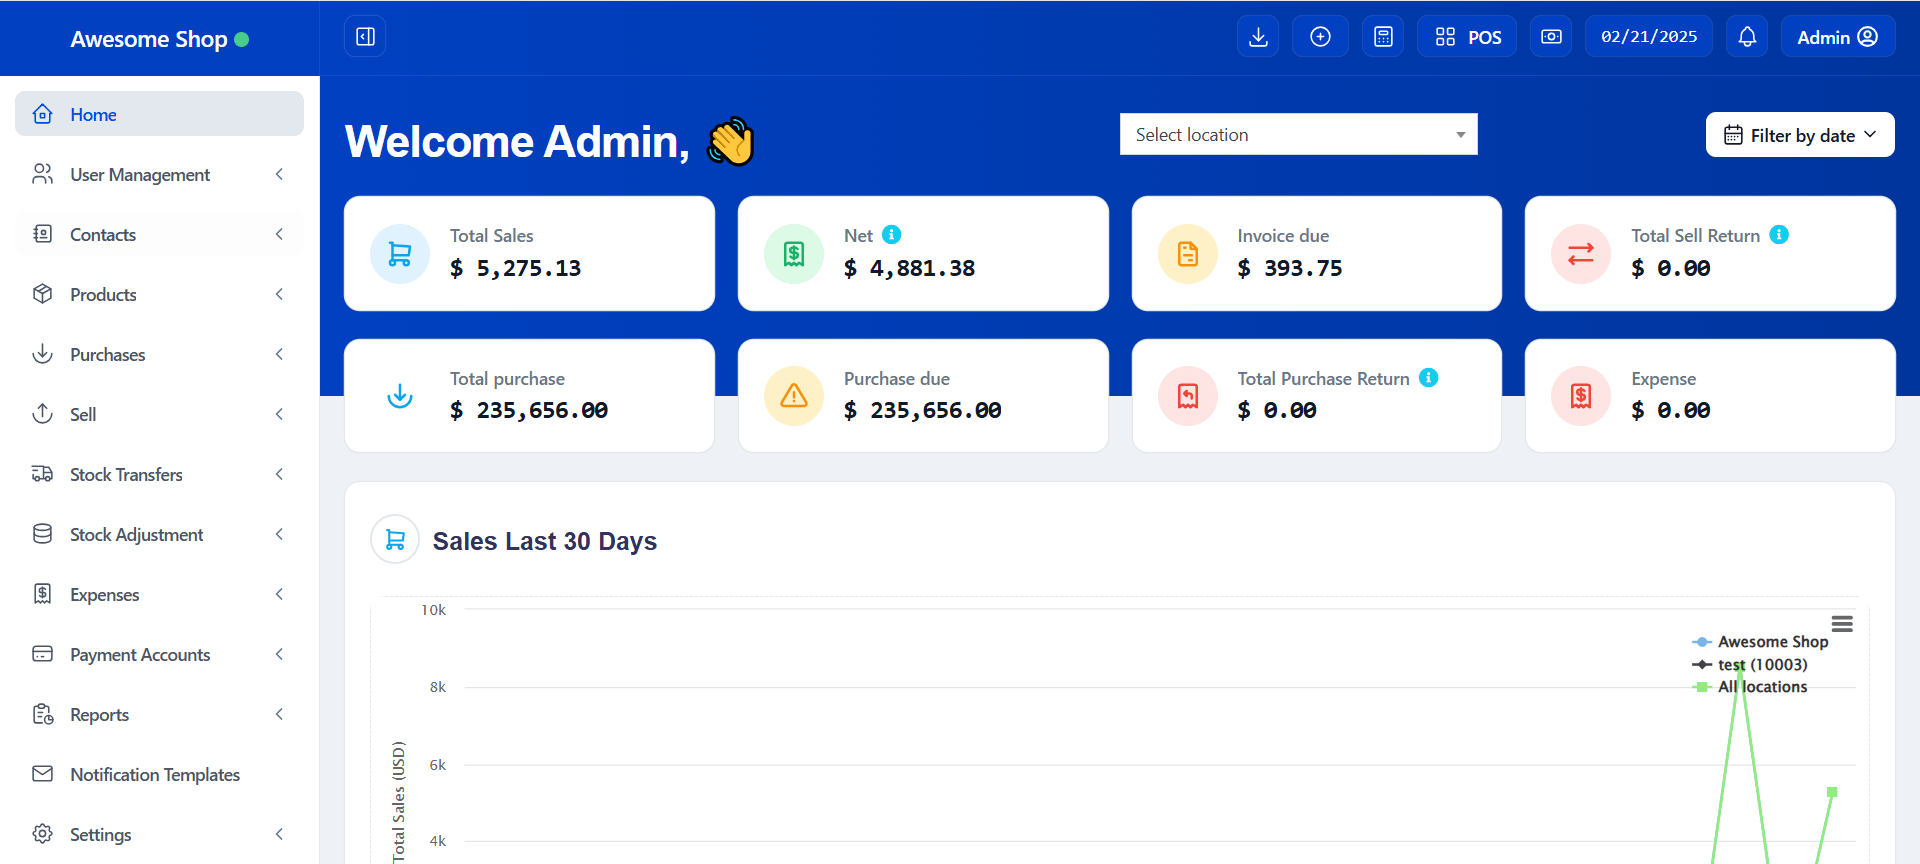Viewport: 1920px width, 864px height.
Task: Click the Net green receipt icon
Action: (x=794, y=254)
